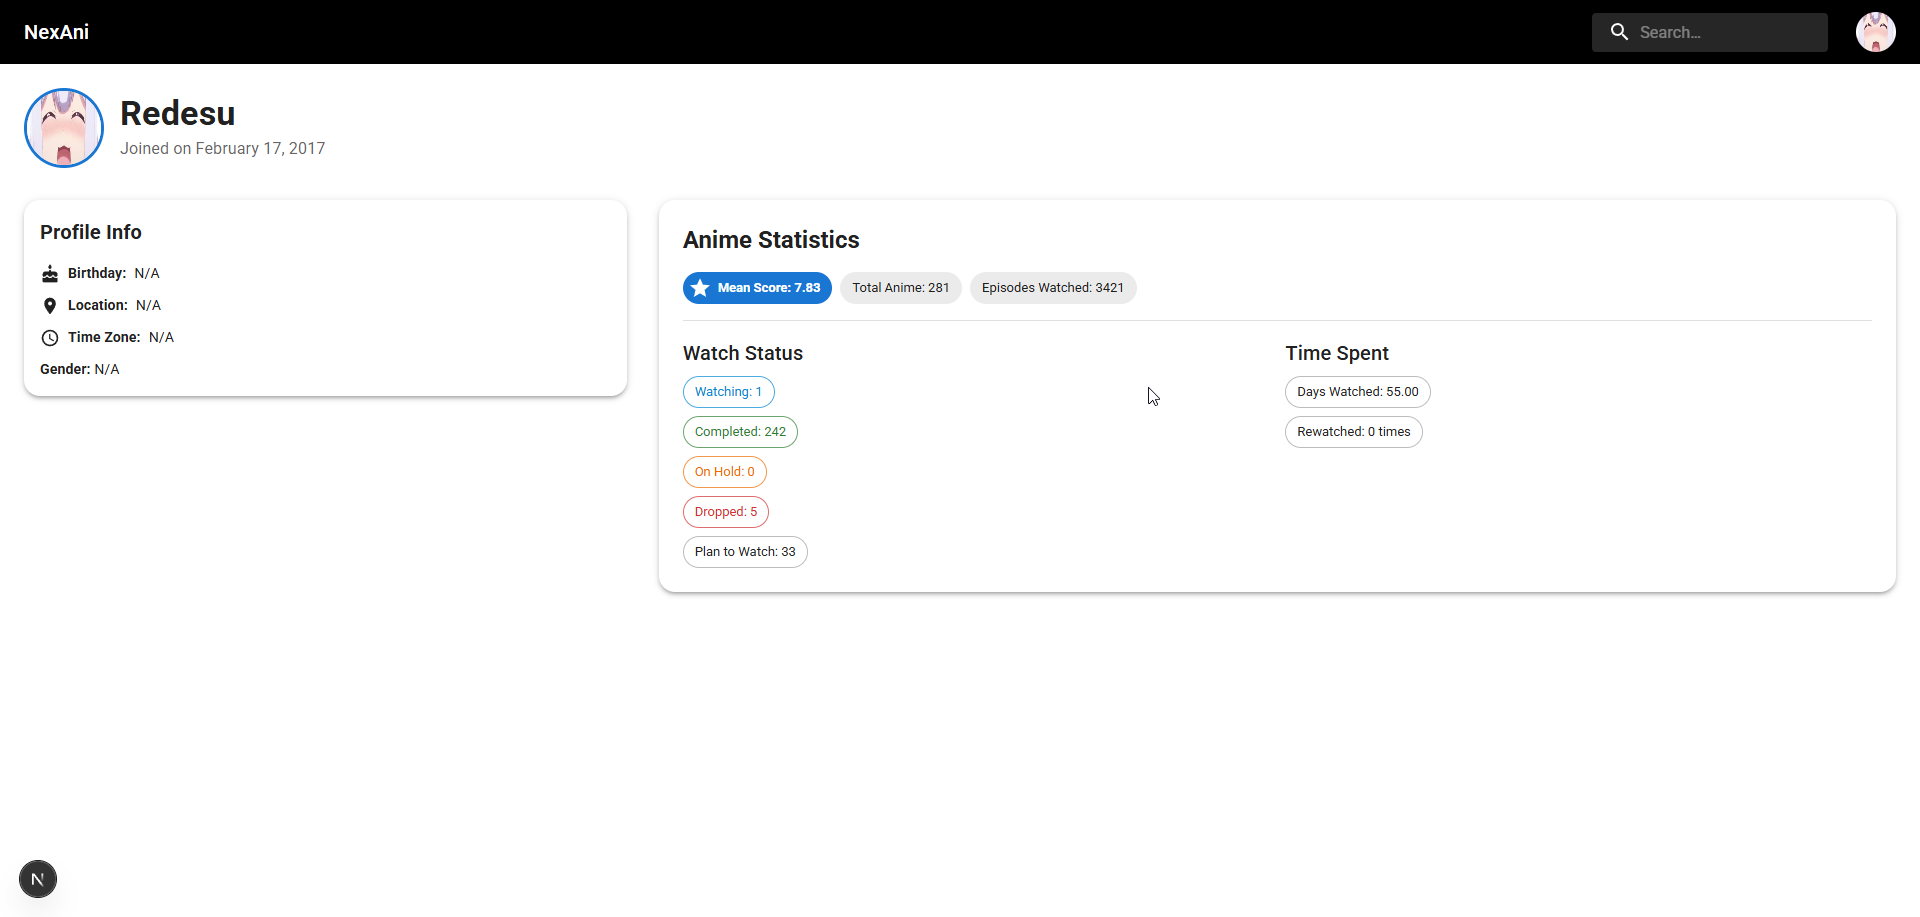Click Redesu's large profile avatar
The image size is (1920, 917).
[x=64, y=128]
